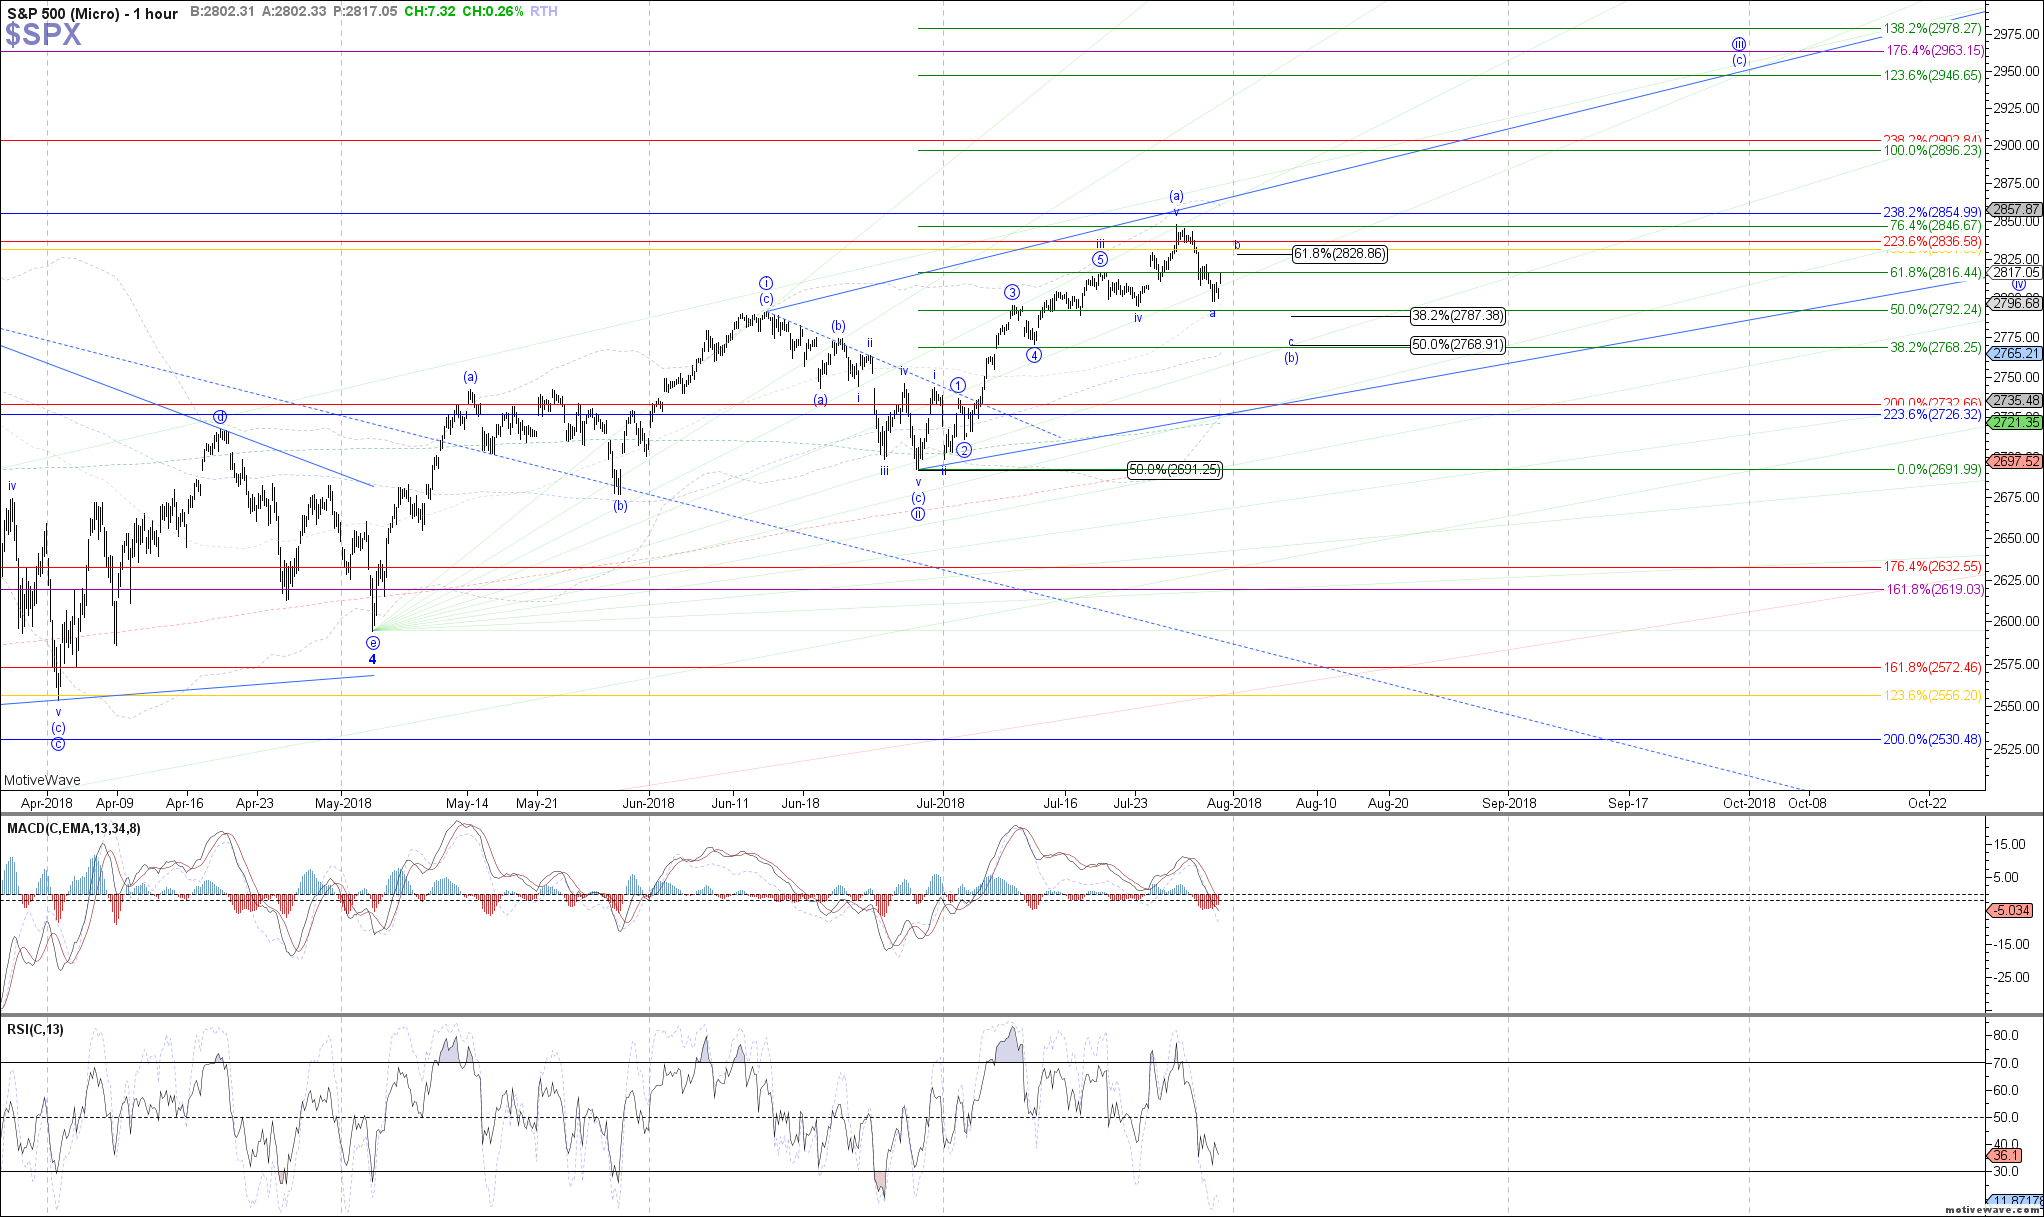This screenshot has width=2044, height=1217.
Task: Click the Aug-2018 date on time axis
Action: click(x=1234, y=803)
